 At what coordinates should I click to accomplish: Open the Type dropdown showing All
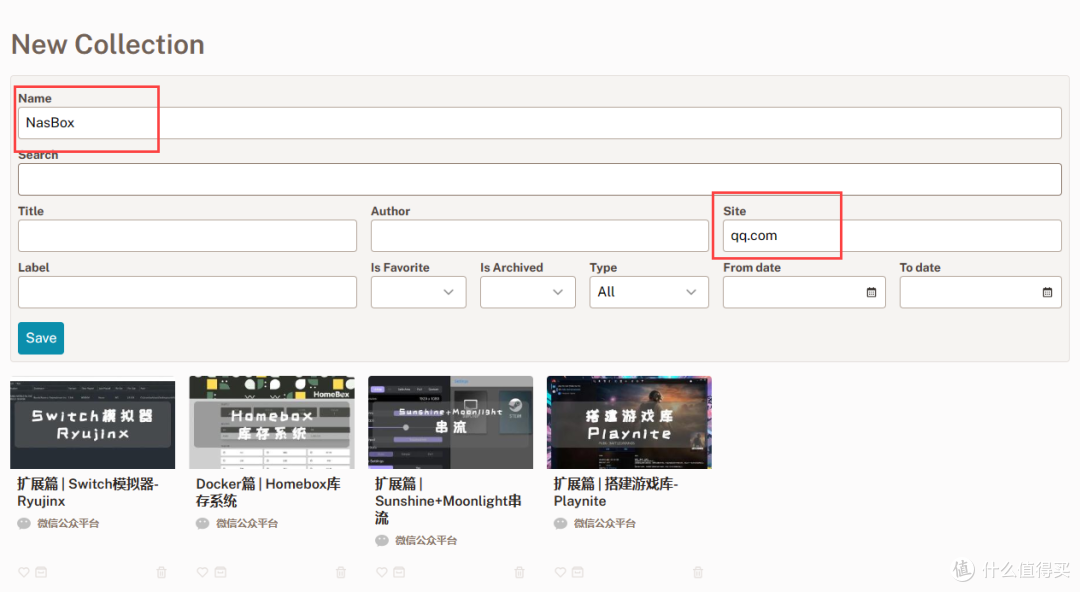(648, 292)
